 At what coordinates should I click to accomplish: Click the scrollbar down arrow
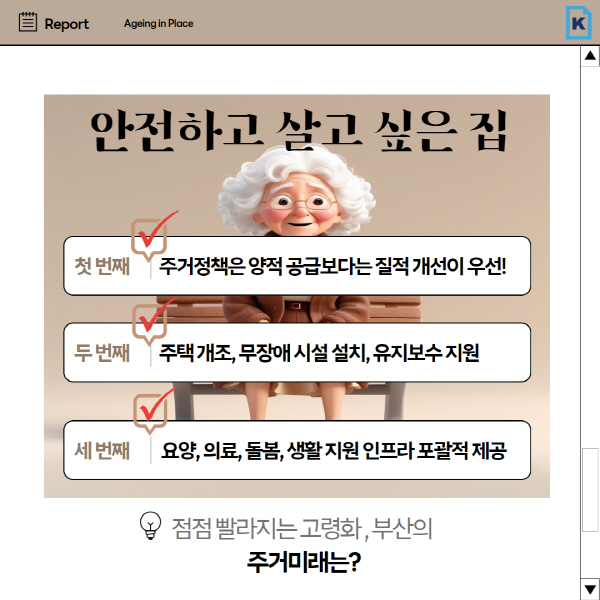[590, 589]
